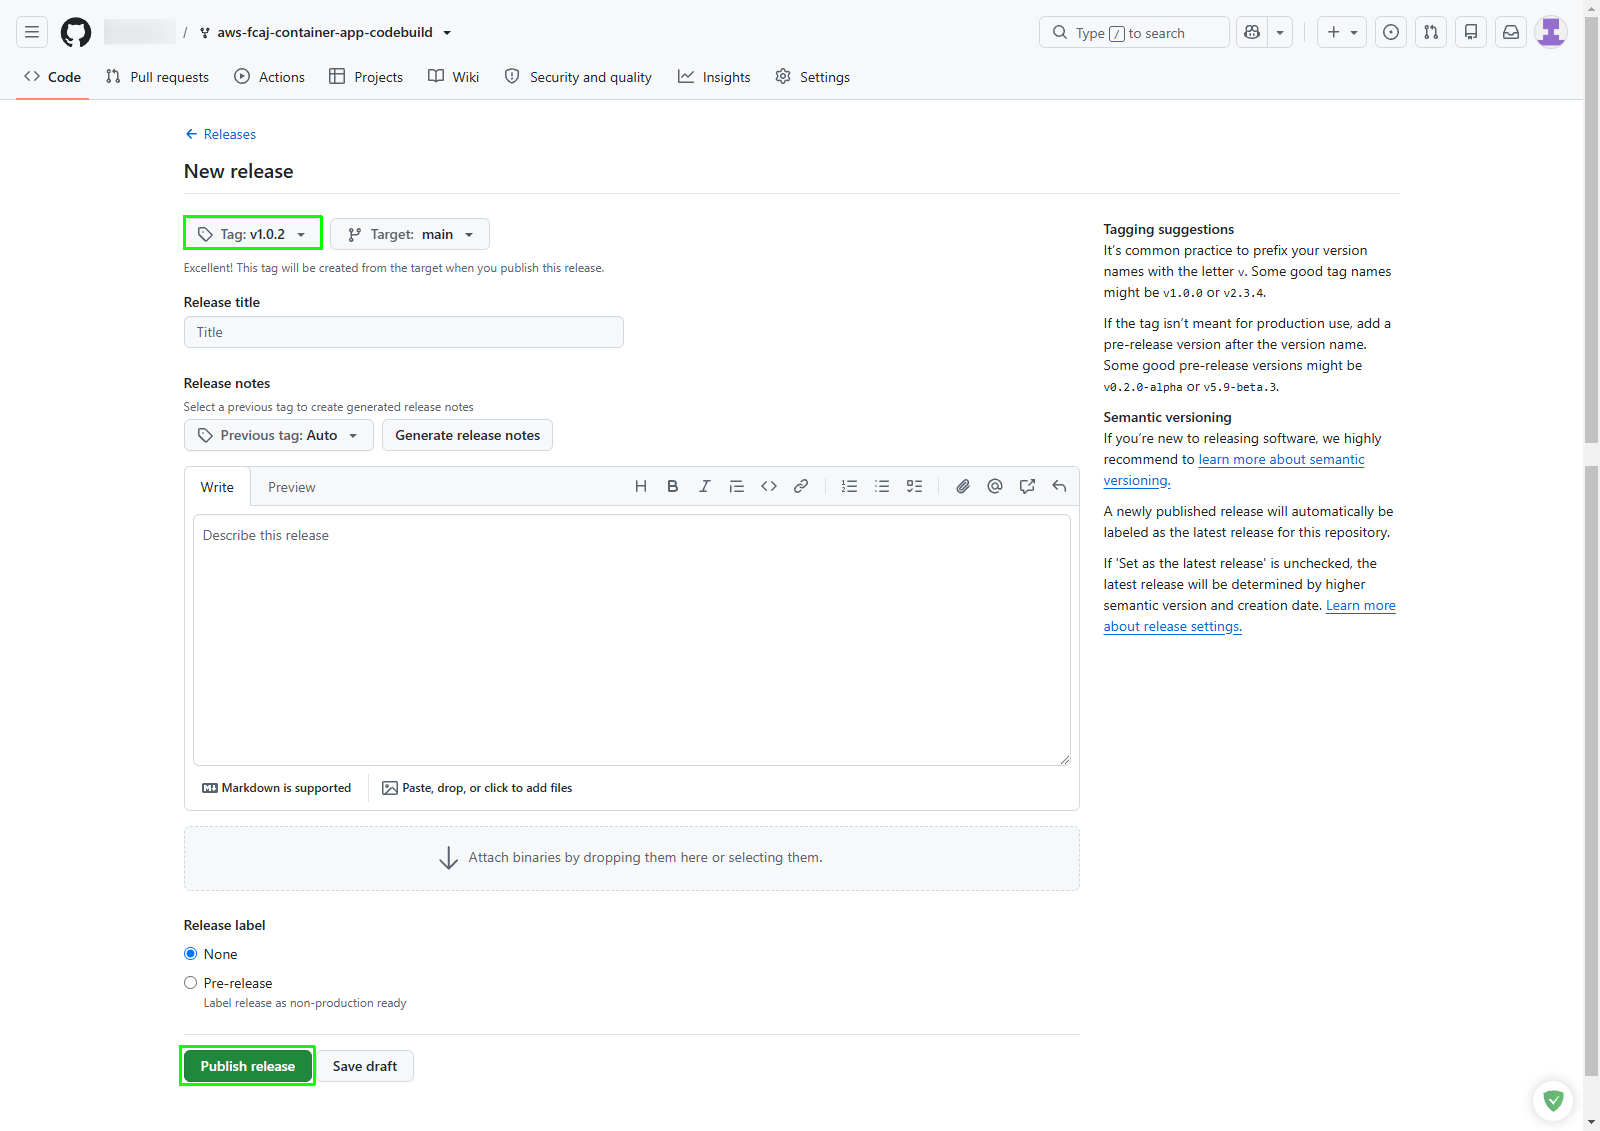
Task: Insert a numbered list
Action: click(850, 486)
